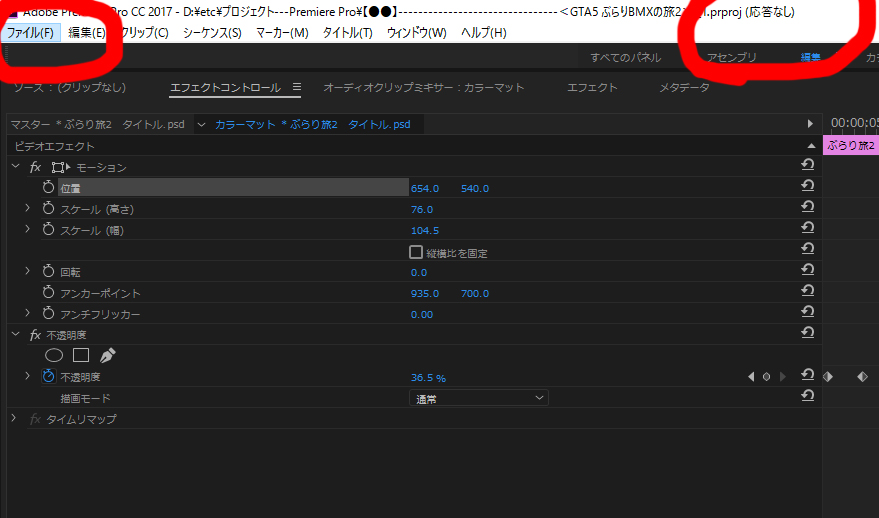Expand the タイムリマップ effect group
Viewport: 879px width, 518px height.
13,418
